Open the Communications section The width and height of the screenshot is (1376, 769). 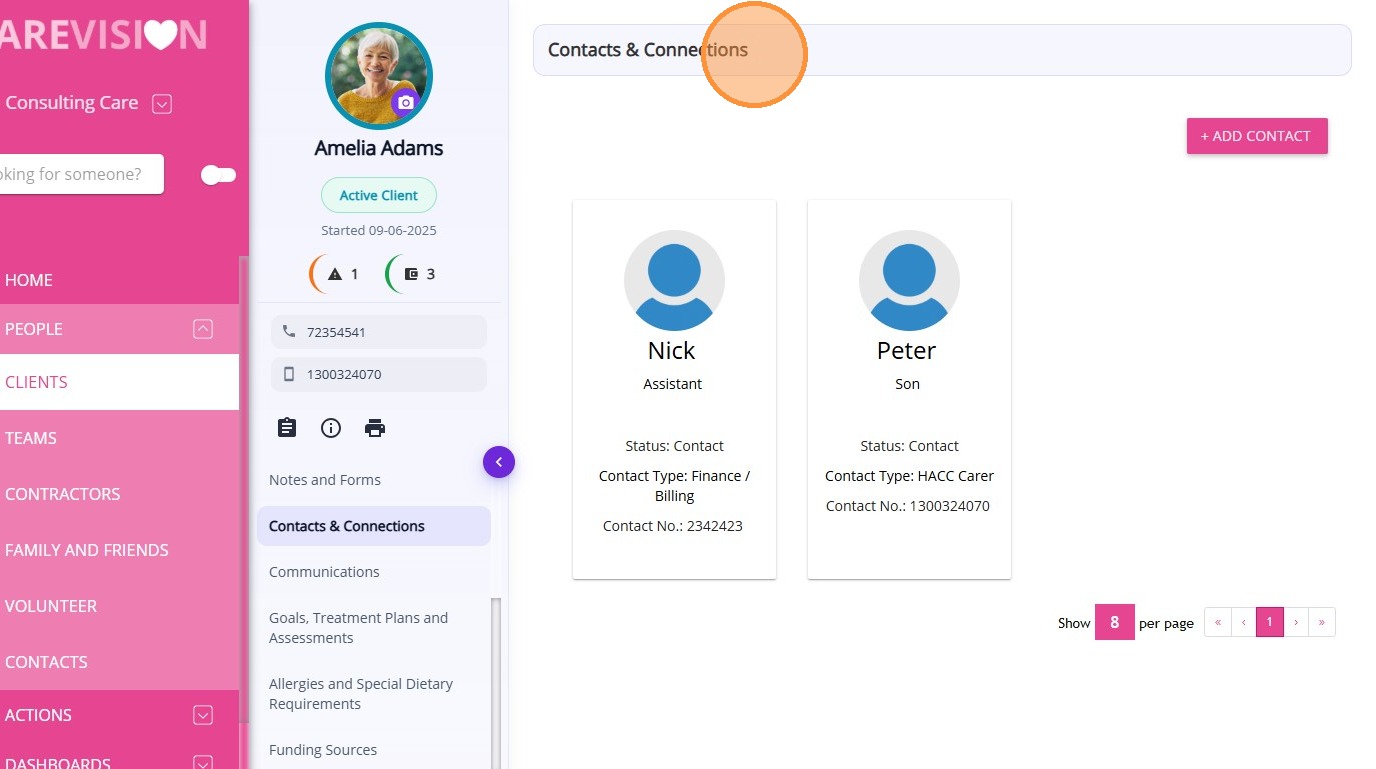pos(324,572)
